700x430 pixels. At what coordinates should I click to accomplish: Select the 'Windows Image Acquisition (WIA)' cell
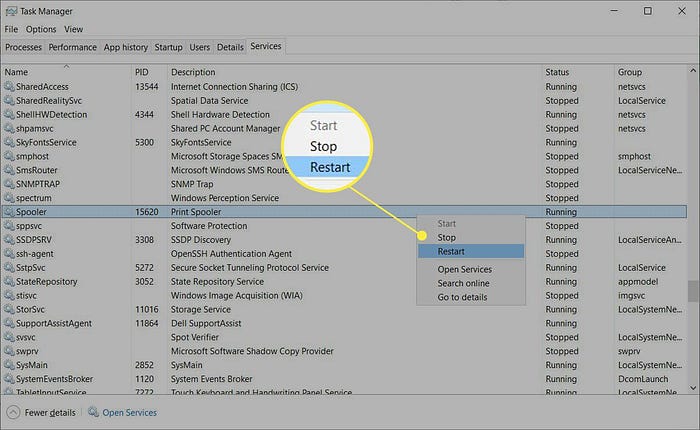point(237,295)
